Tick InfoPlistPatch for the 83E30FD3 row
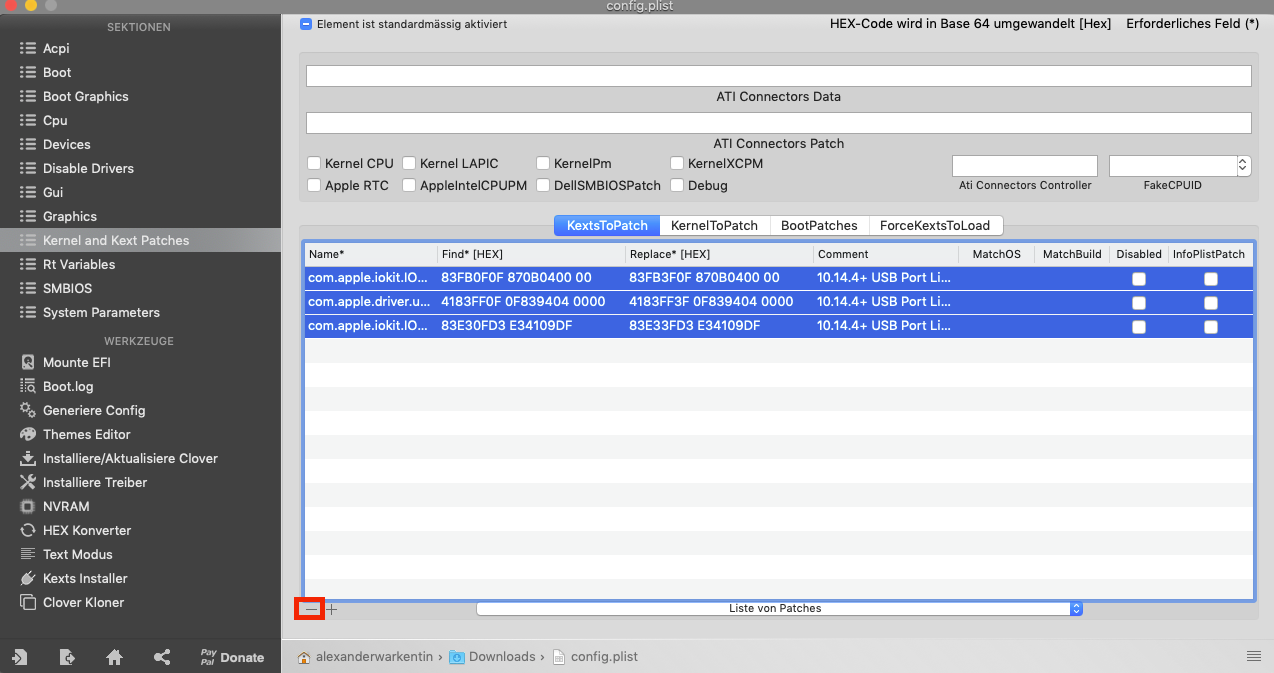 [1211, 326]
